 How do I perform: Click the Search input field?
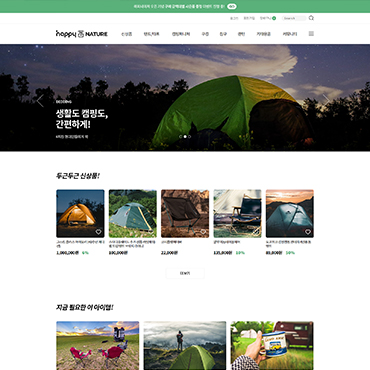(x=294, y=18)
